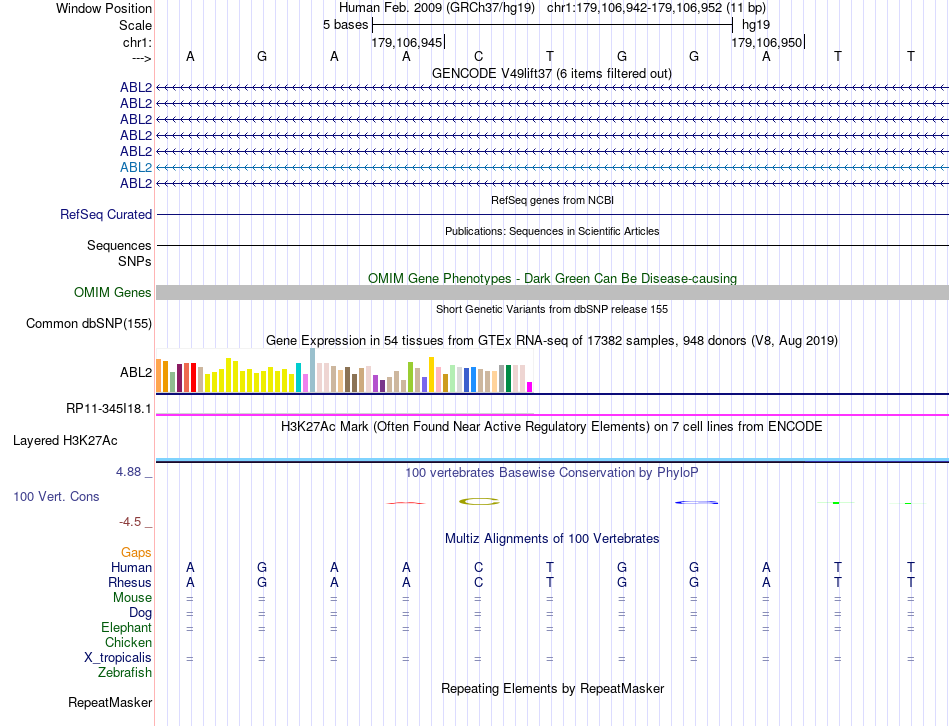The height and width of the screenshot is (726, 950).
Task: Click the olive PhyloP conservation mark
Action: pyautogui.click(x=479, y=501)
